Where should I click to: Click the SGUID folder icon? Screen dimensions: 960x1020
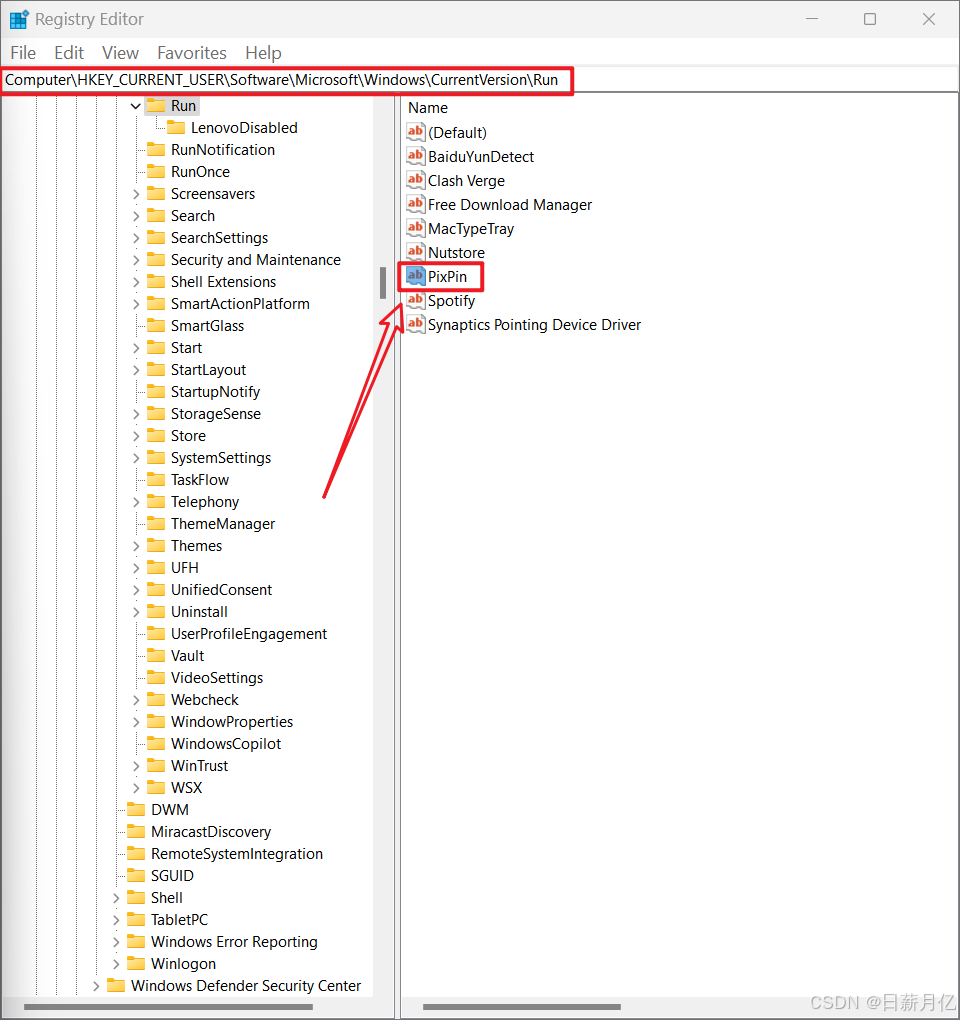(x=136, y=876)
